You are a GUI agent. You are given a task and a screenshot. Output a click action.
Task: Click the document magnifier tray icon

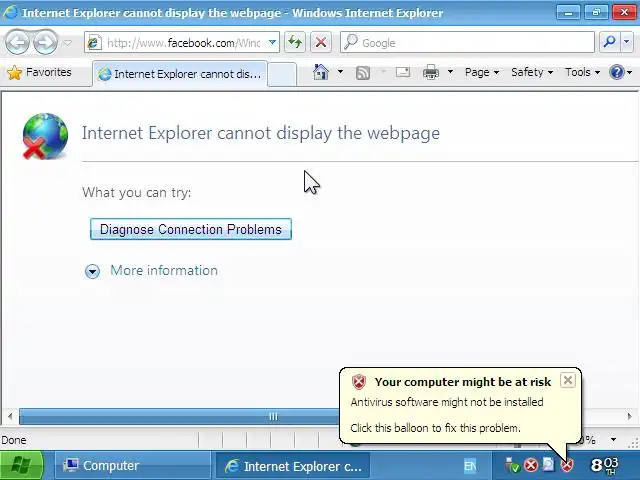[549, 464]
